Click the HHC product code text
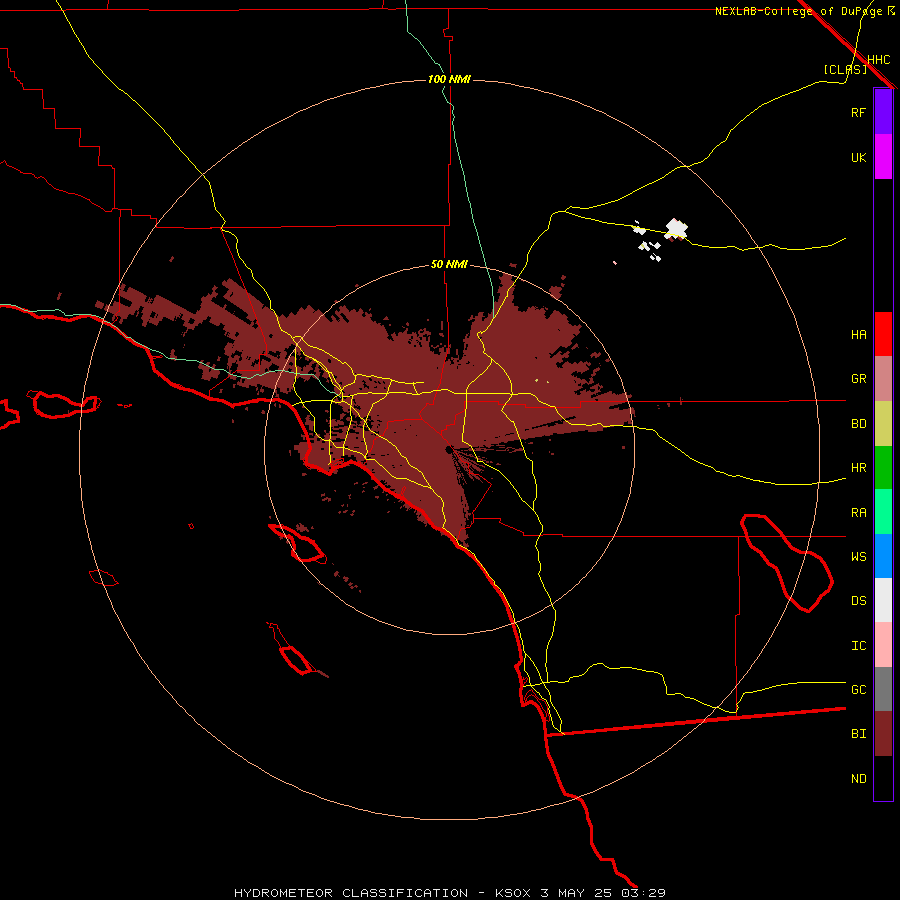900x900 pixels. click(878, 60)
